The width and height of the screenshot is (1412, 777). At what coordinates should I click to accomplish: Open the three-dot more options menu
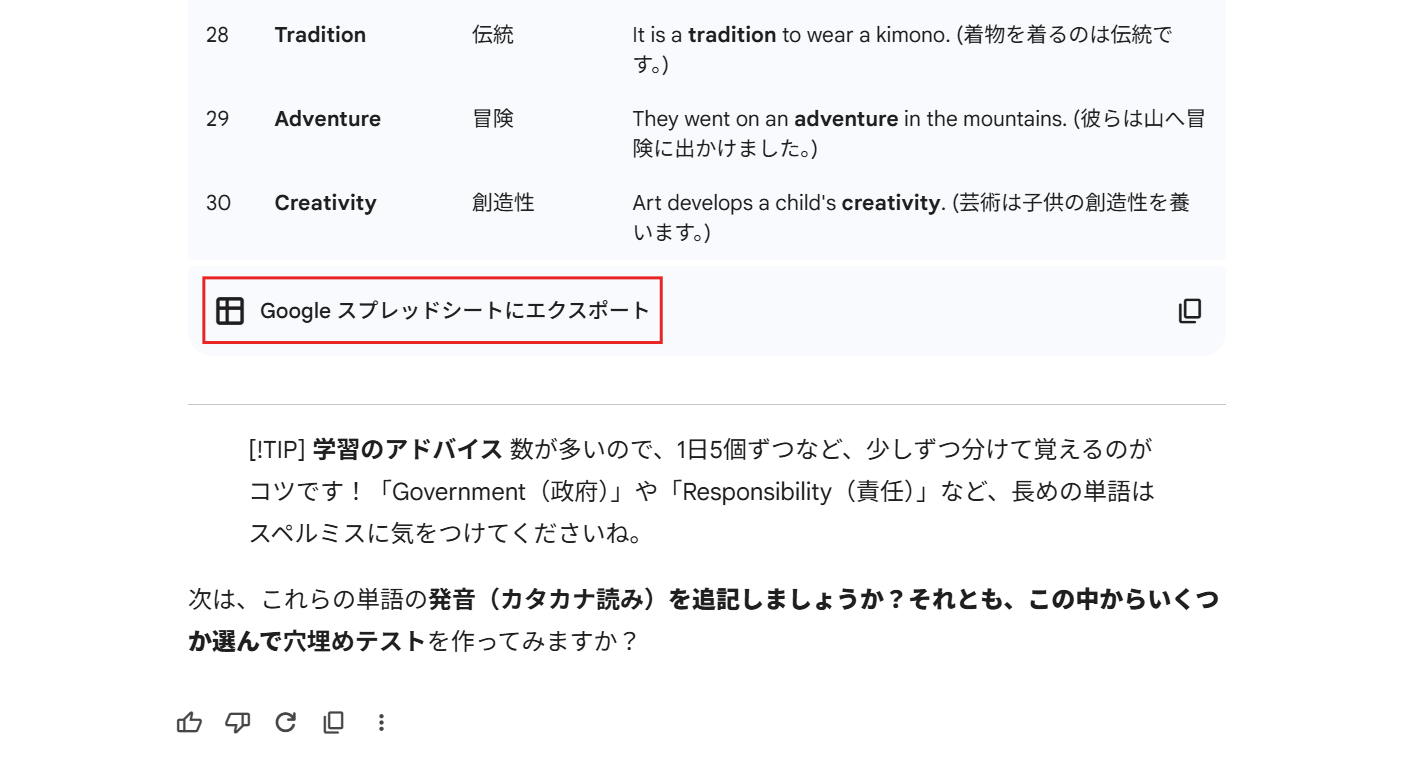tap(381, 722)
